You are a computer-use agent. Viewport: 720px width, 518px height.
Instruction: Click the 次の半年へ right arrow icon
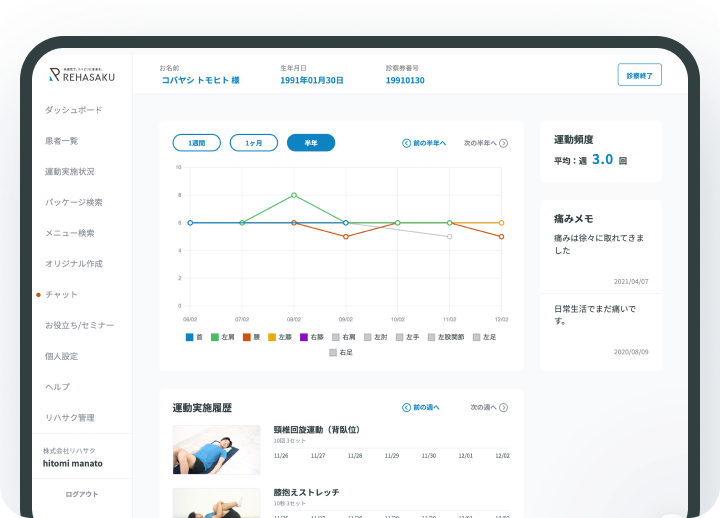(x=503, y=143)
